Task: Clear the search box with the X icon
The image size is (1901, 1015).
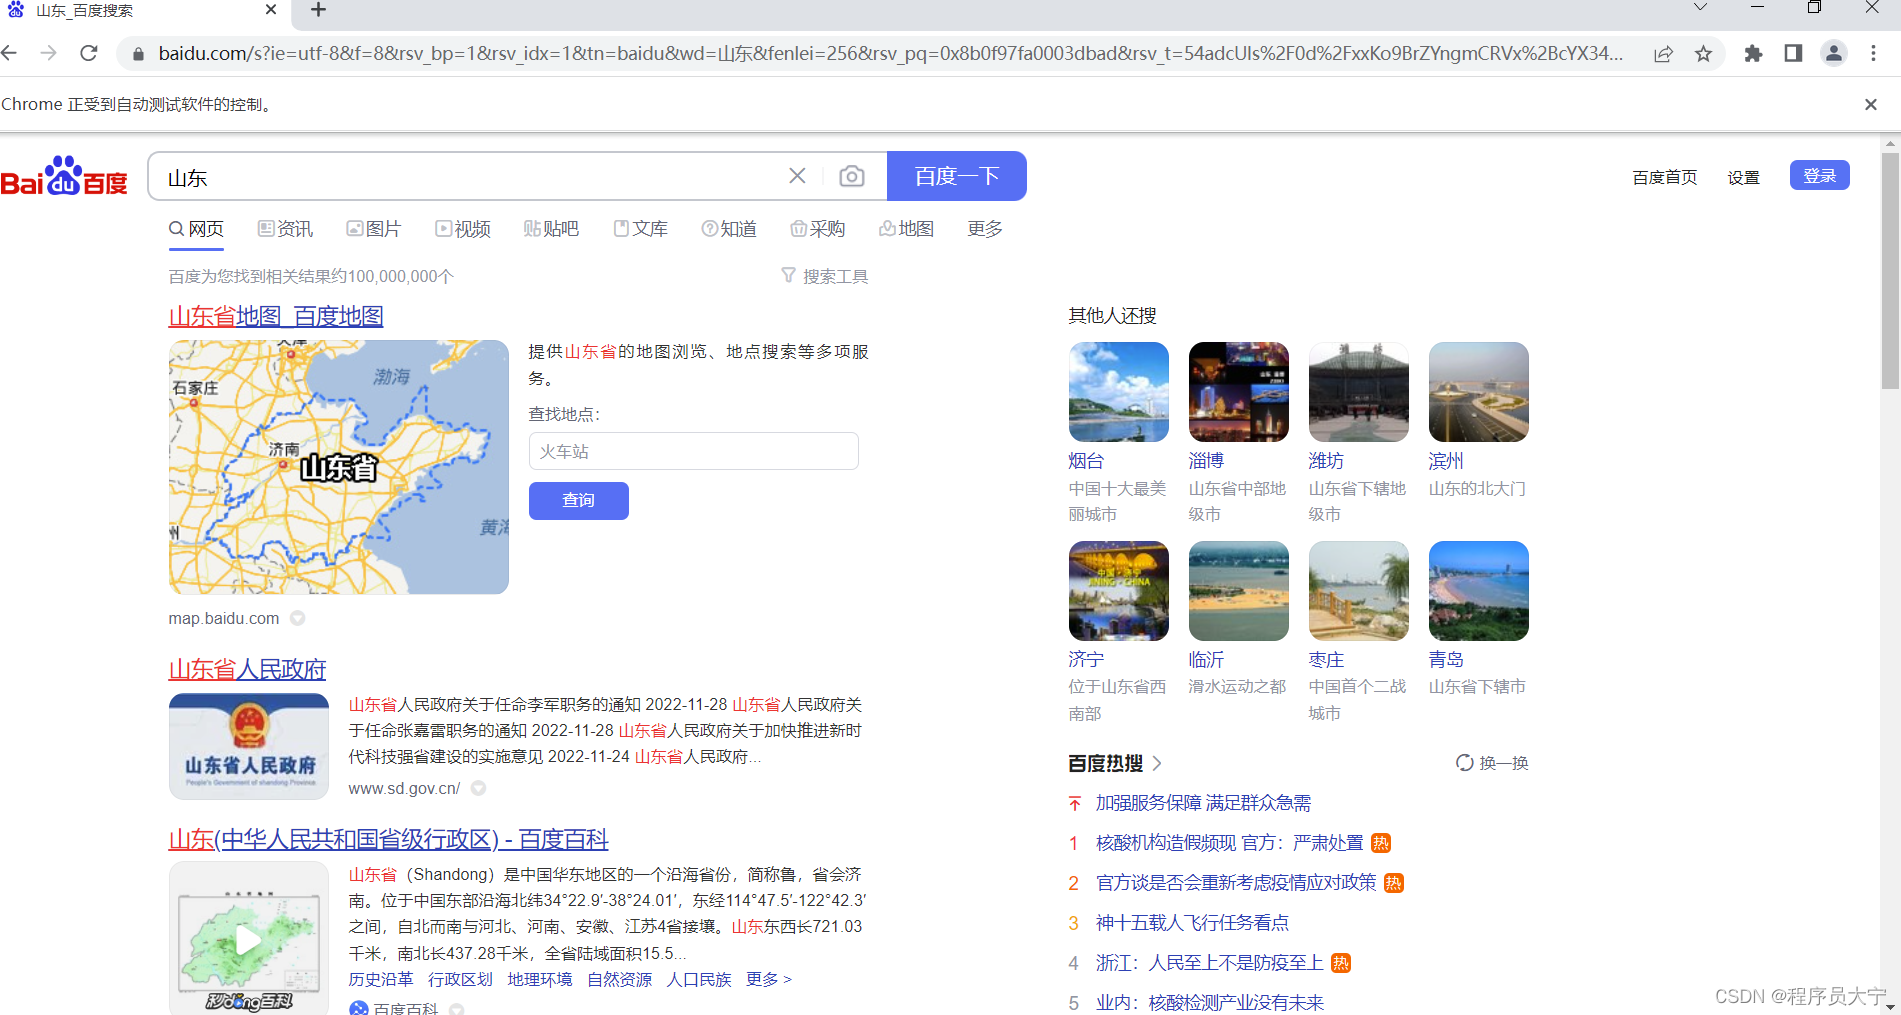Action: (x=797, y=176)
